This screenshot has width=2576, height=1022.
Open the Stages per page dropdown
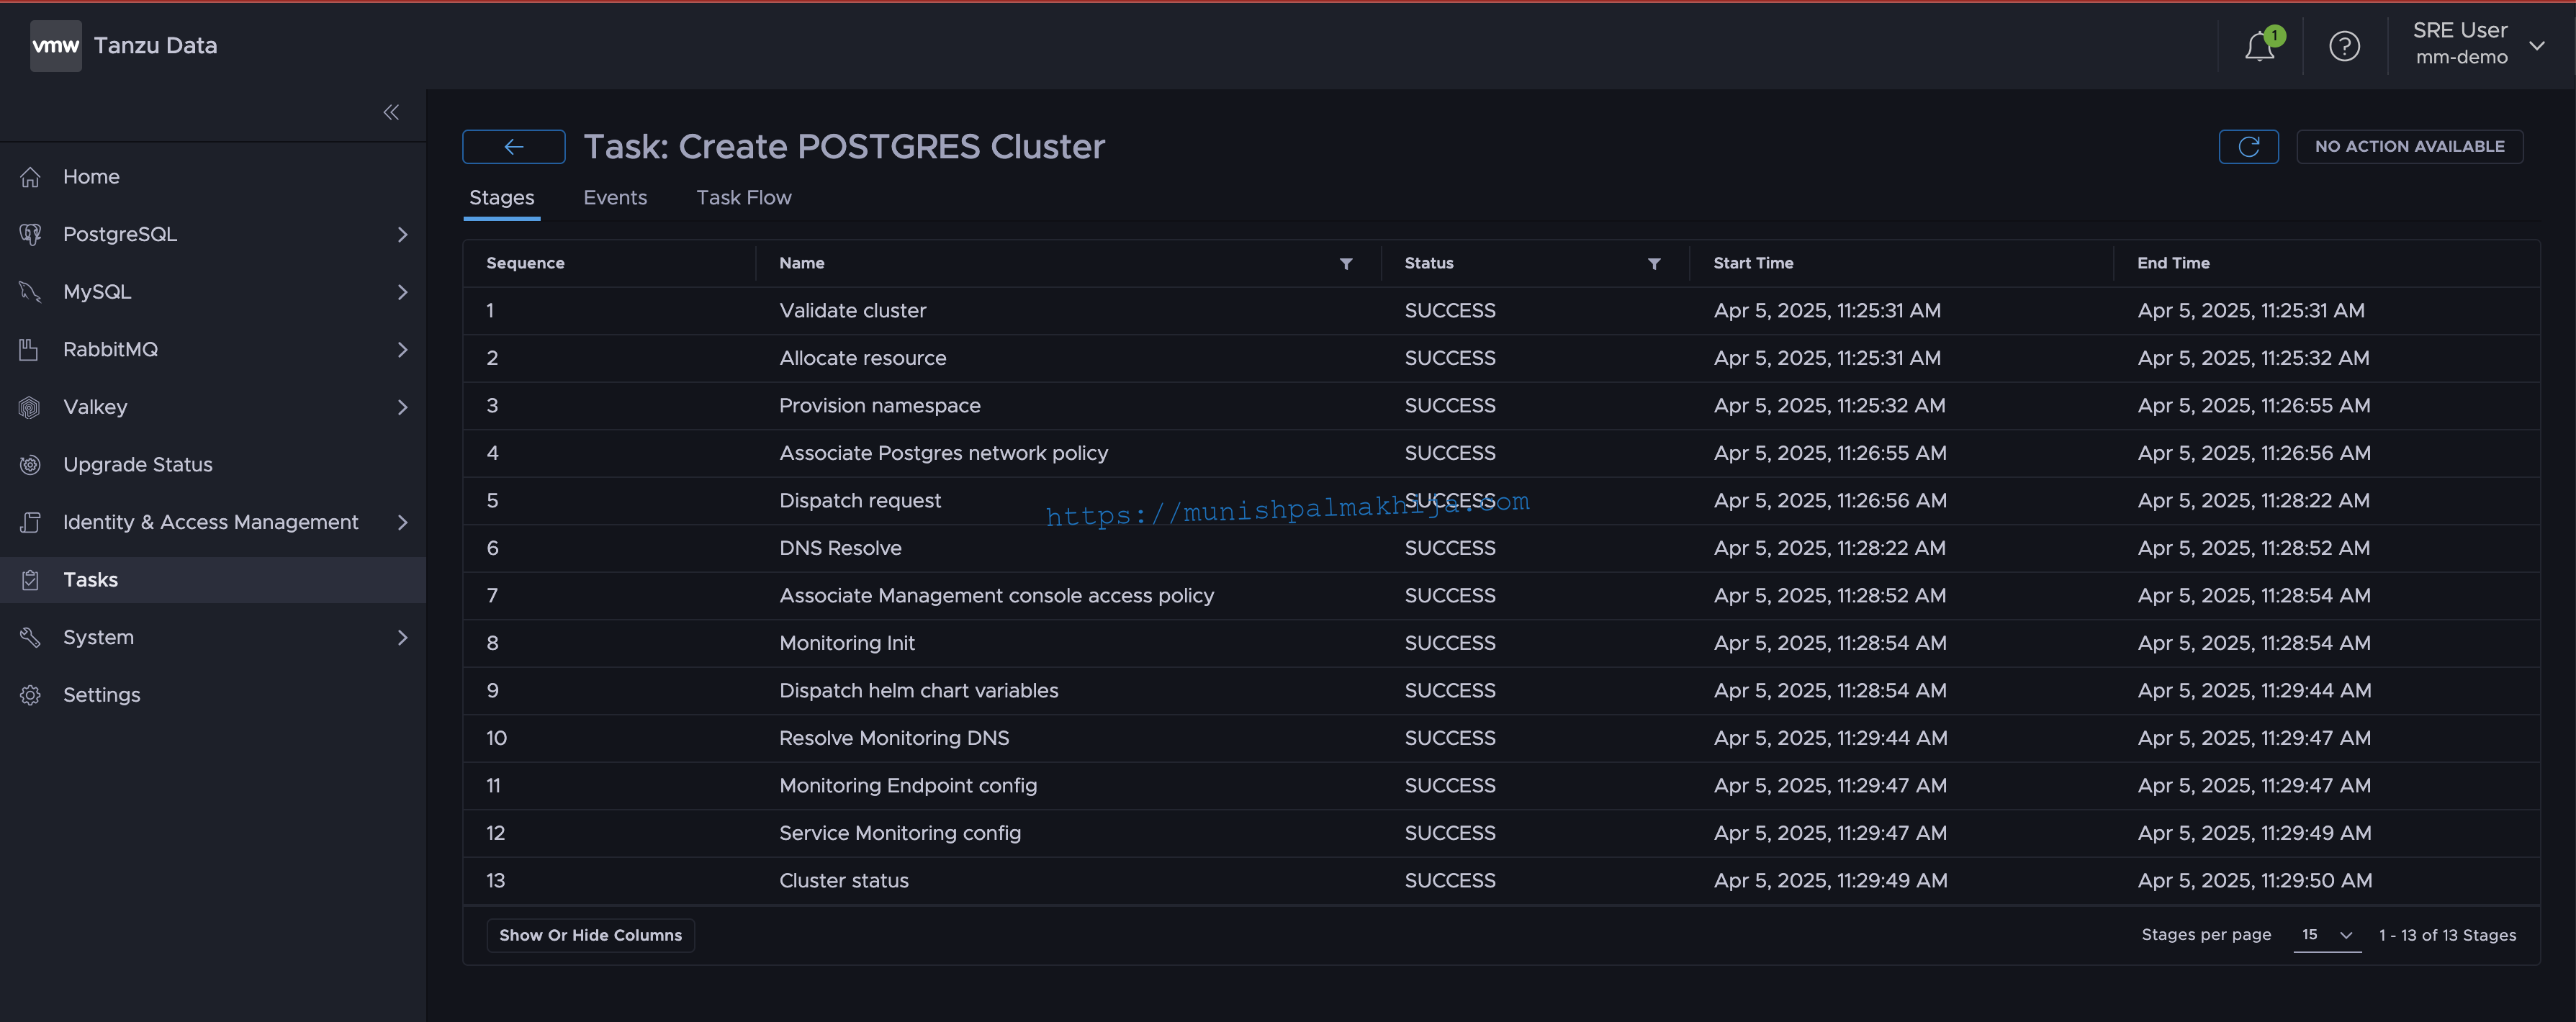[x=2327, y=935]
